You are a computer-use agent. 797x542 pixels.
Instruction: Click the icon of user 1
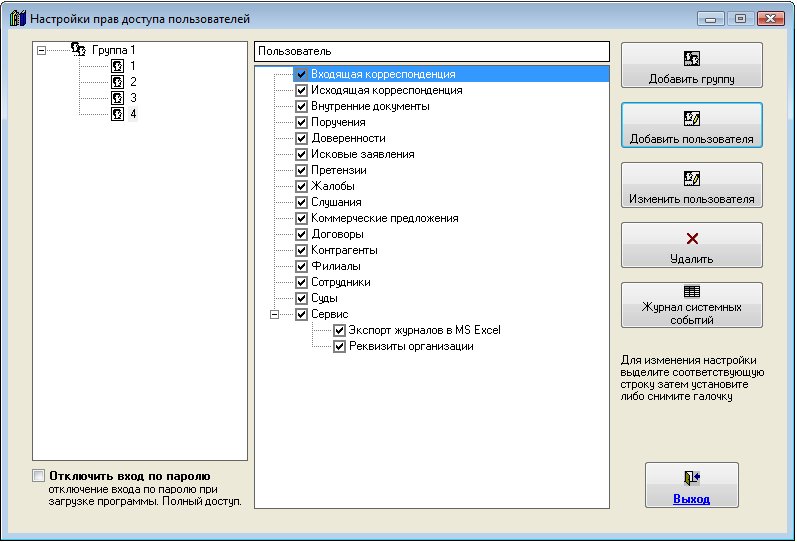coord(117,66)
